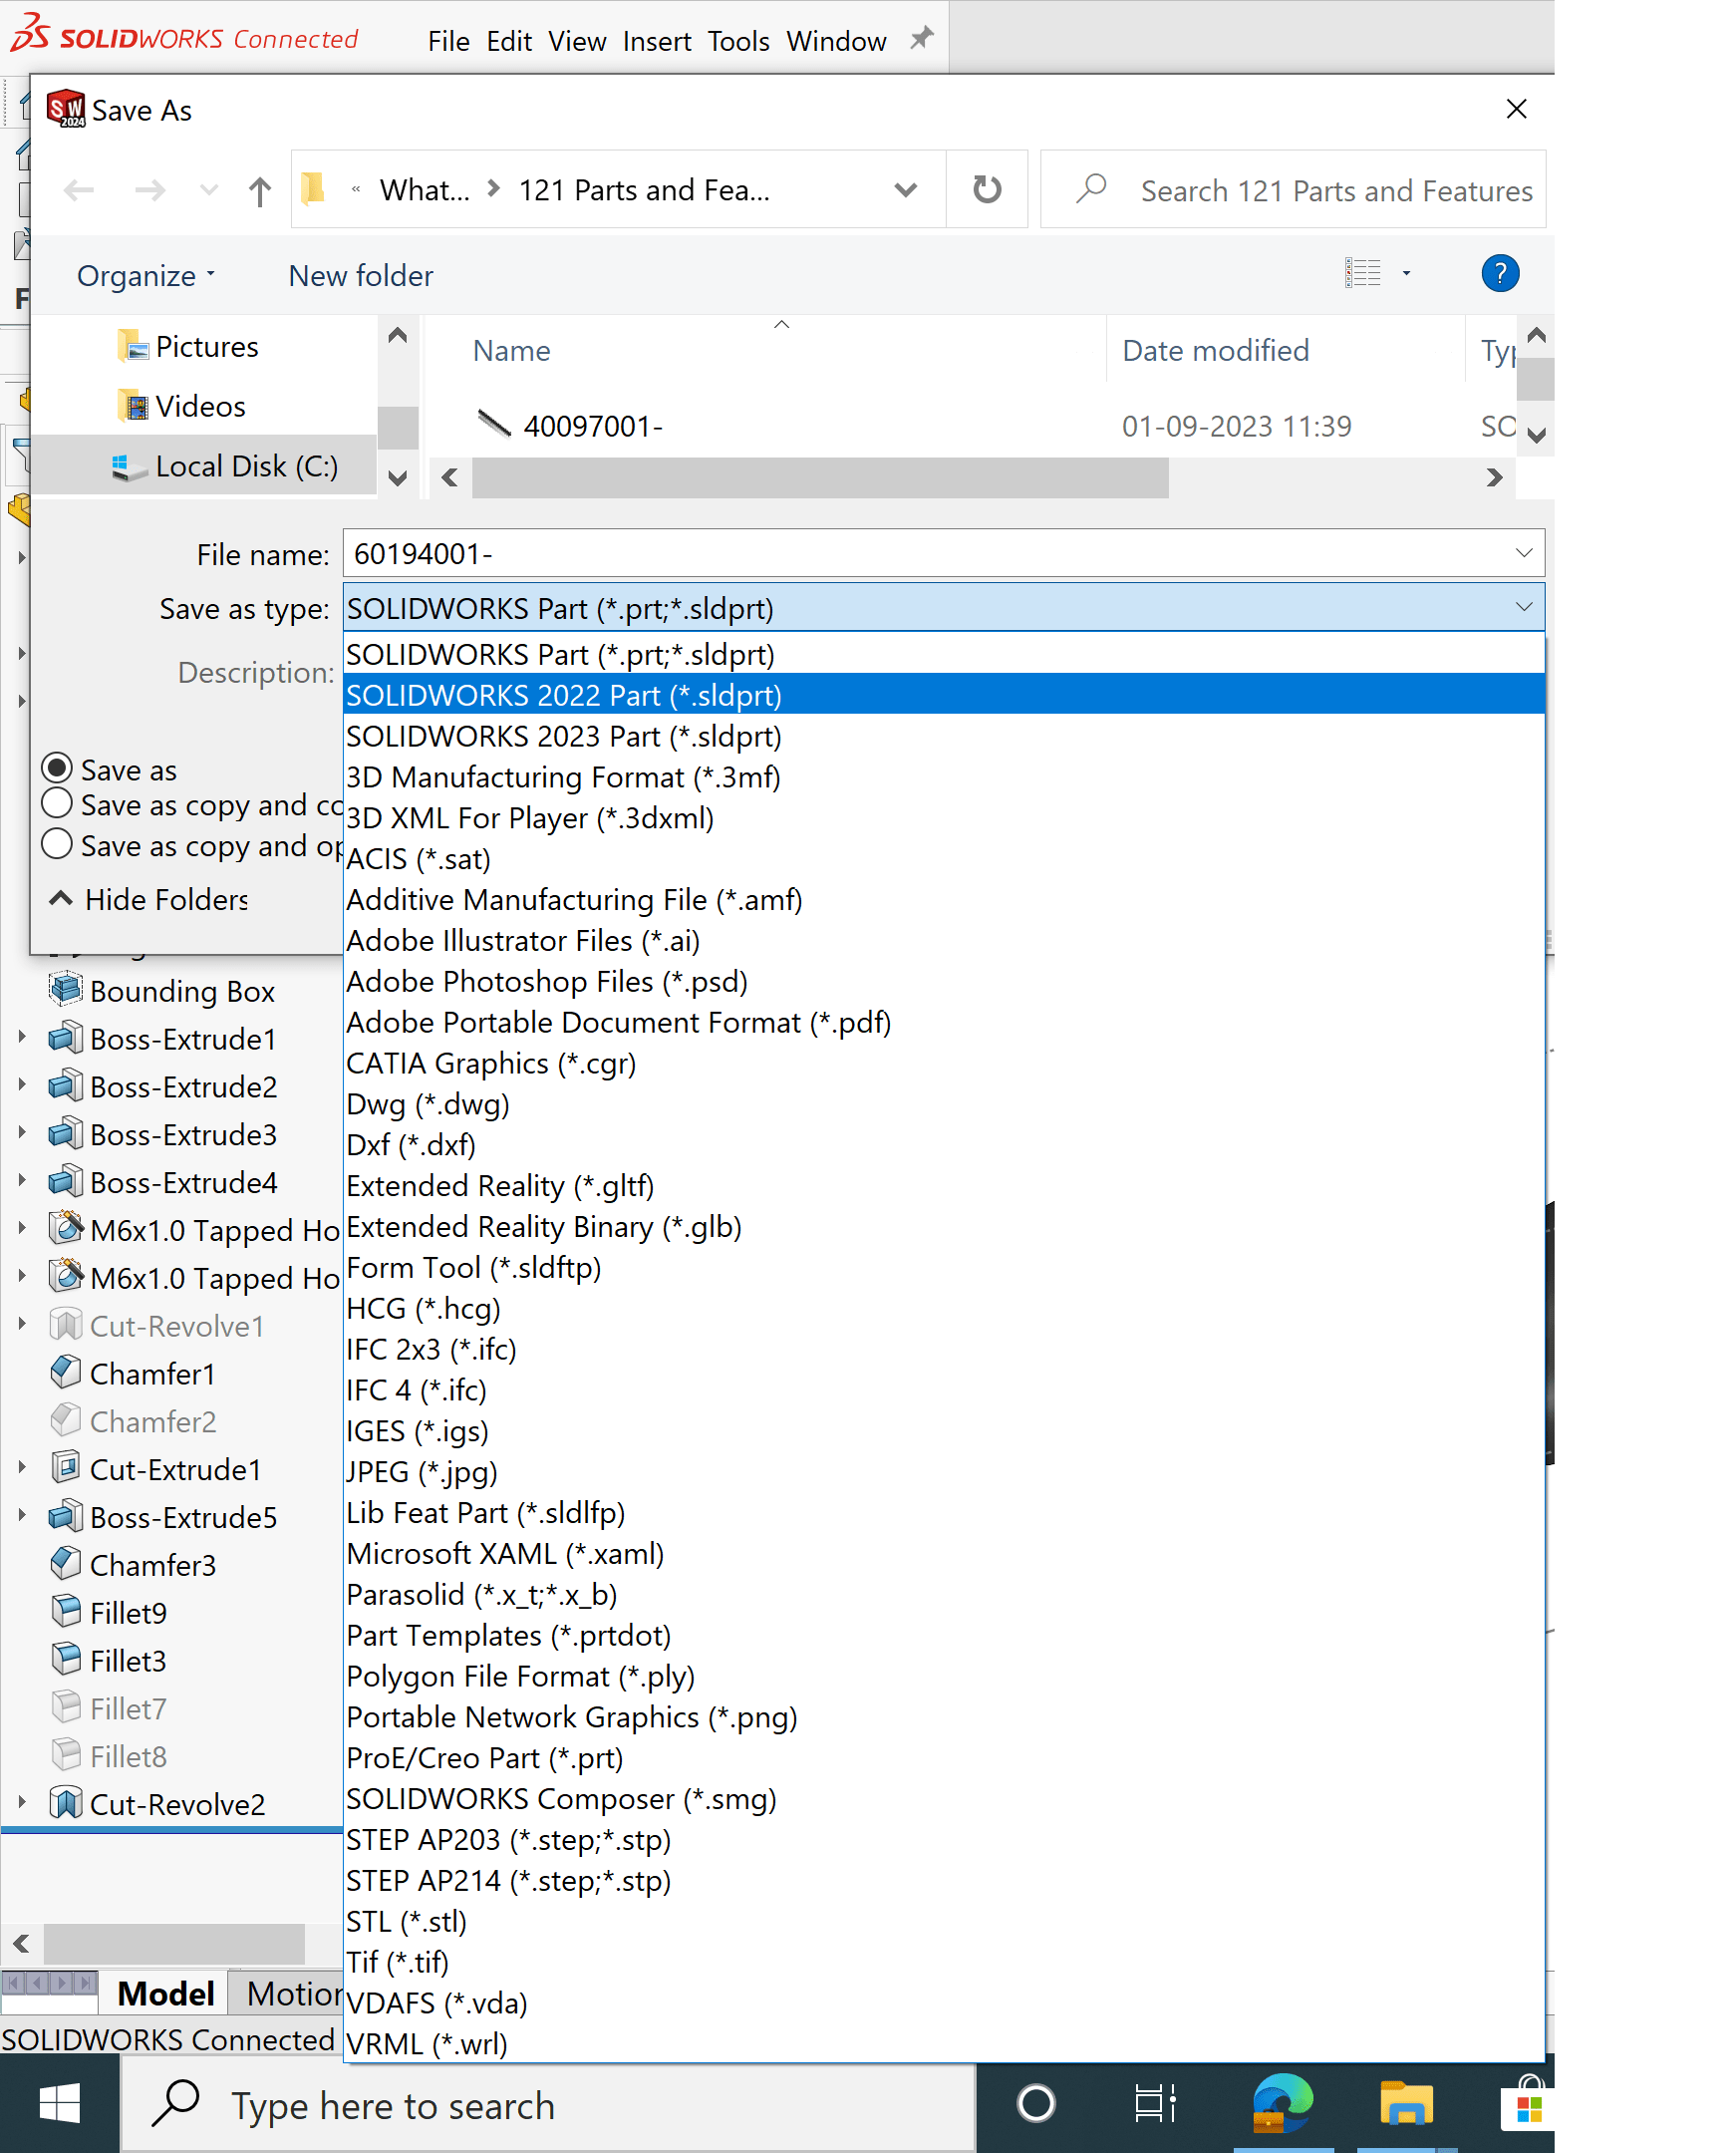The image size is (1736, 2153).
Task: Expand the Cut-Revolve2 tree node
Action: [x=22, y=1803]
